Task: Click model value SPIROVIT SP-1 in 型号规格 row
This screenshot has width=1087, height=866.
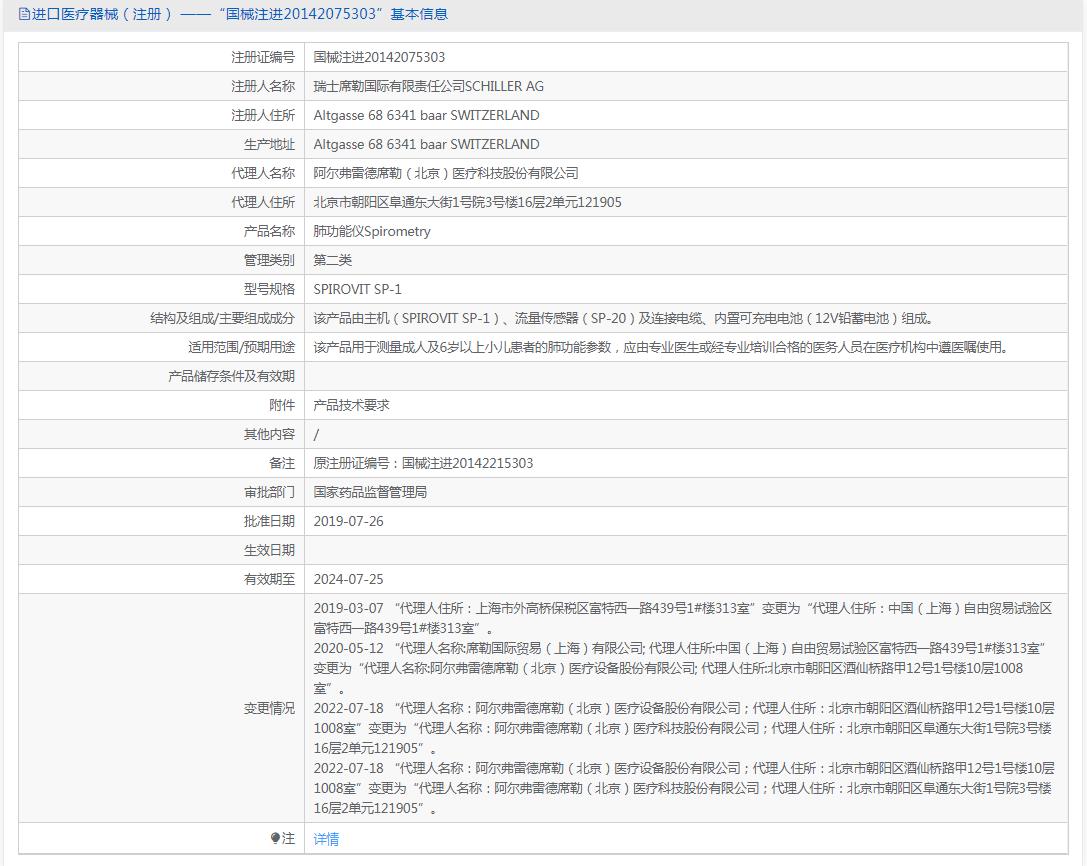Action: (x=357, y=289)
